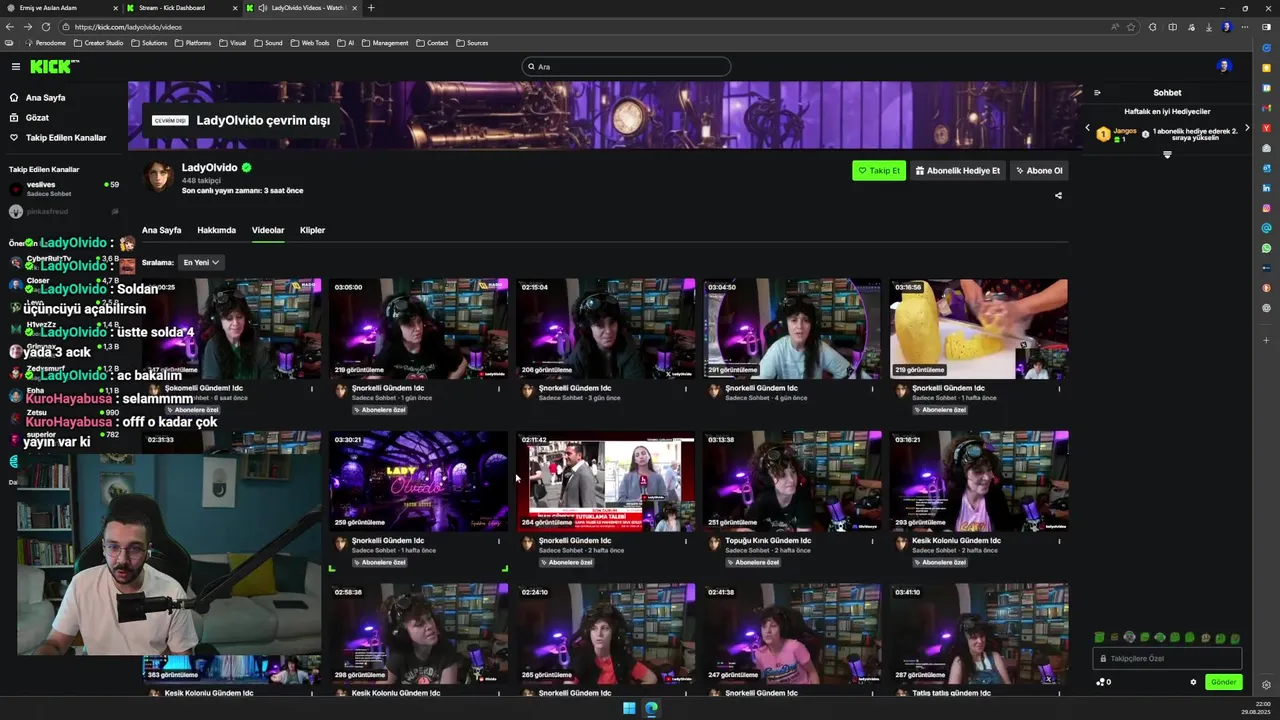Open the 03:04:50 video thumbnail
Image resolution: width=1280 pixels, height=720 pixels.
pos(792,329)
